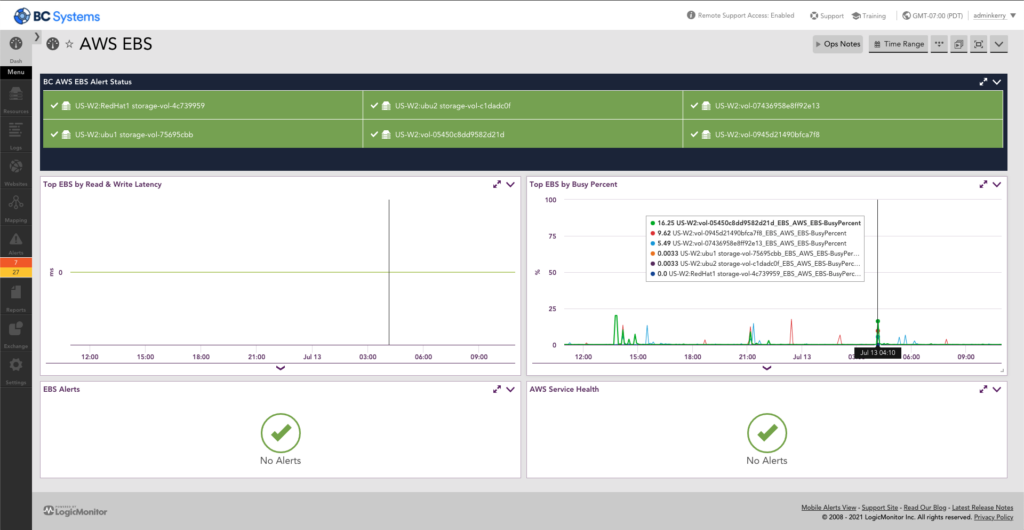Image resolution: width=1024 pixels, height=530 pixels.
Task: Open EBS Alerts widget menu chevron
Action: [510, 390]
